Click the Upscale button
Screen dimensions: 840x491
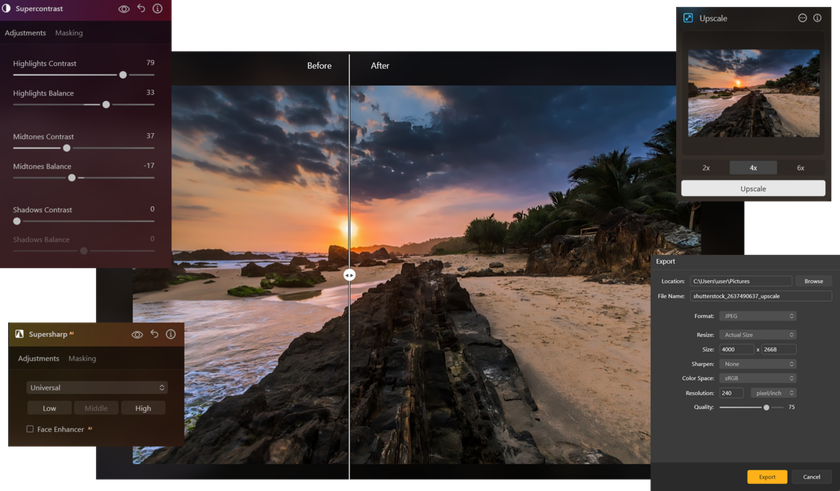[x=753, y=188]
